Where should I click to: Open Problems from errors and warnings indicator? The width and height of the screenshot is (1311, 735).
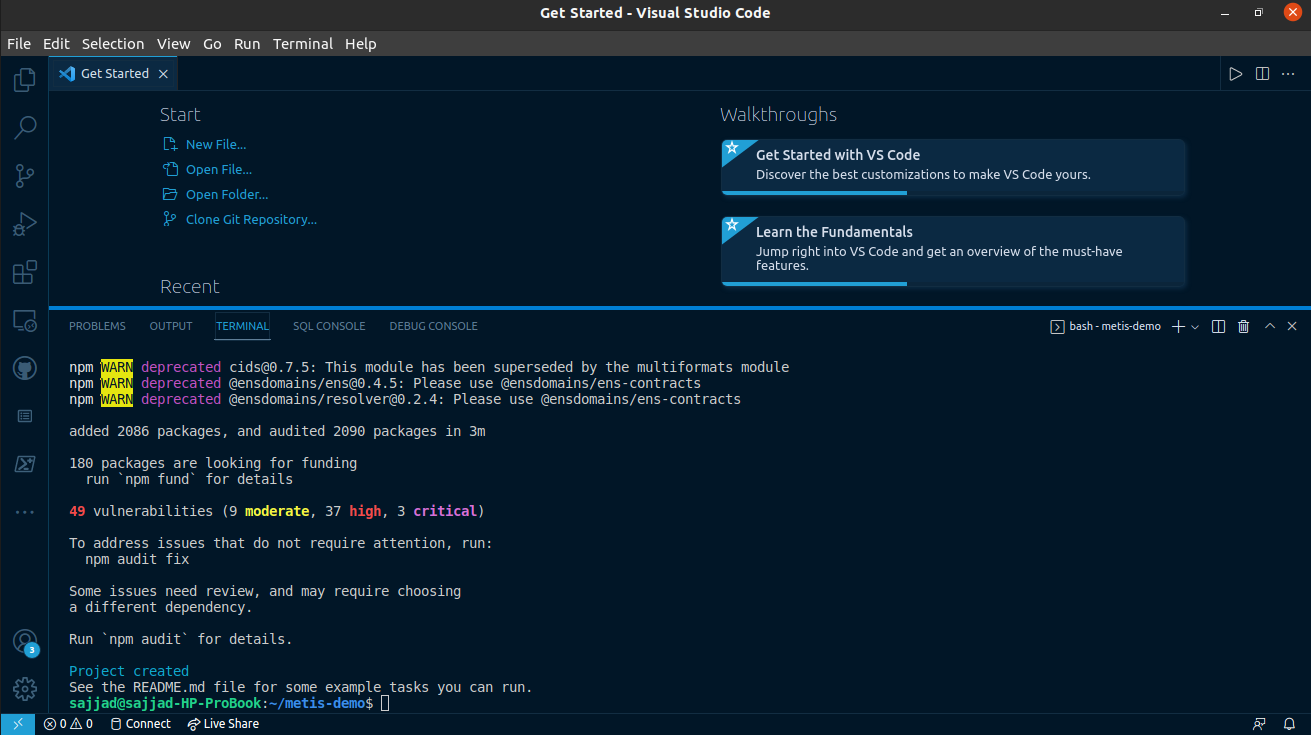(x=68, y=724)
